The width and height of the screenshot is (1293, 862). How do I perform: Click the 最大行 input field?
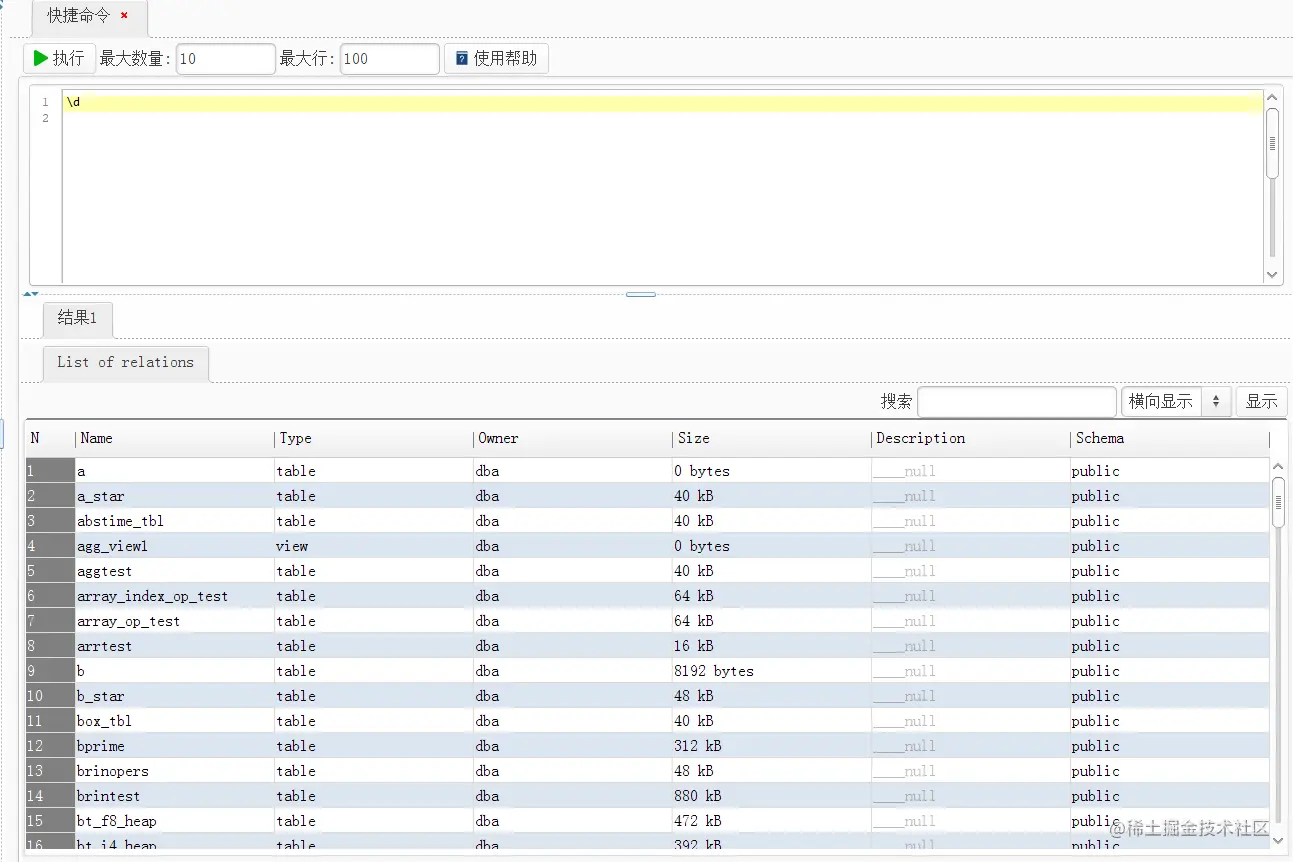click(390, 59)
